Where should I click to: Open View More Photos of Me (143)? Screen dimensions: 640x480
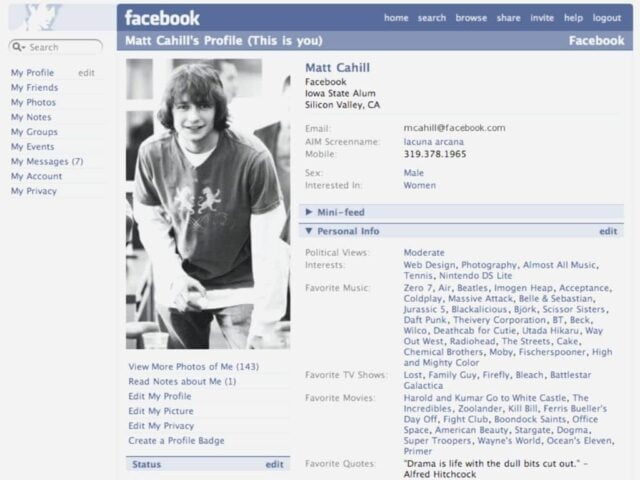193,367
